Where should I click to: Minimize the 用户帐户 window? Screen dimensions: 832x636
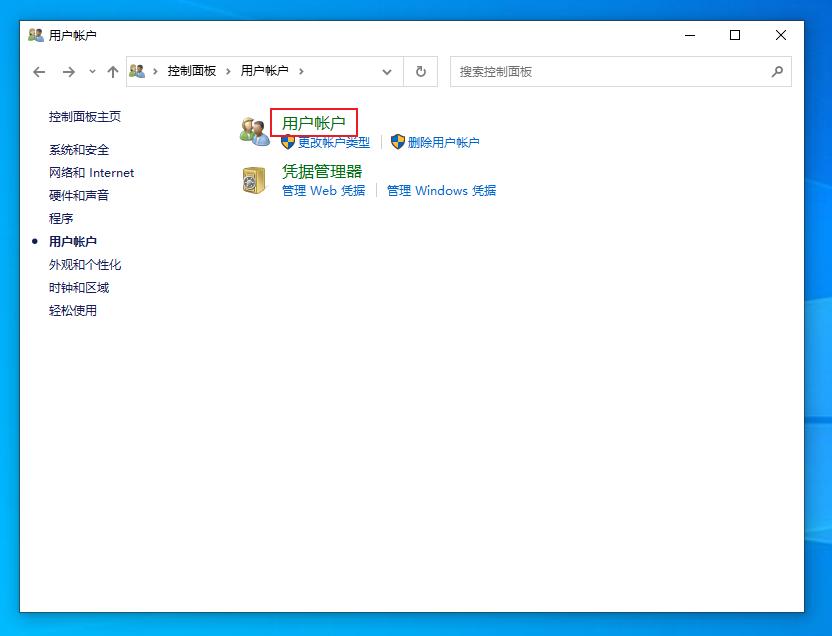click(690, 35)
